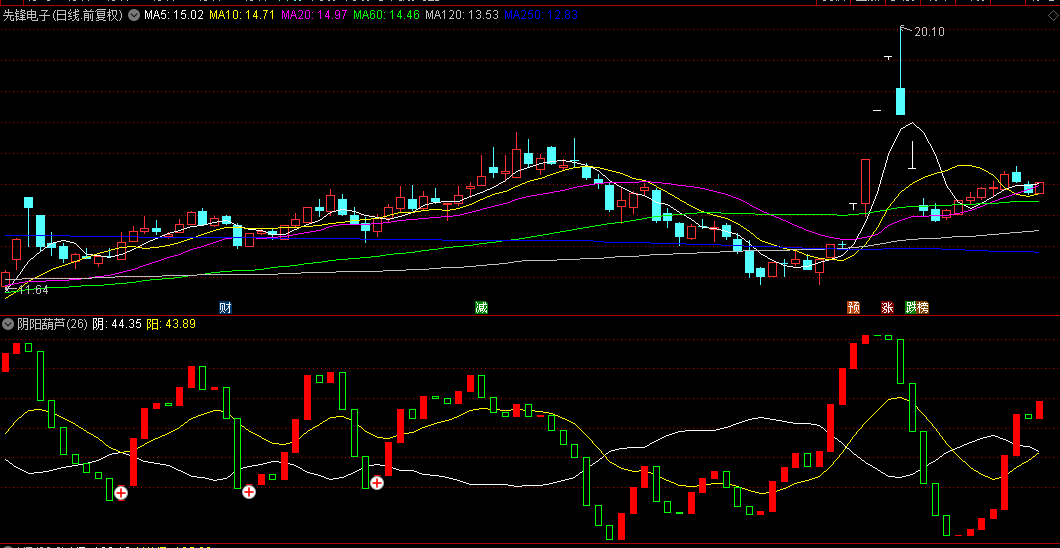Viewport: 1060px width, 548px height.
Task: Select the MA120: 13.53 label
Action: point(462,14)
